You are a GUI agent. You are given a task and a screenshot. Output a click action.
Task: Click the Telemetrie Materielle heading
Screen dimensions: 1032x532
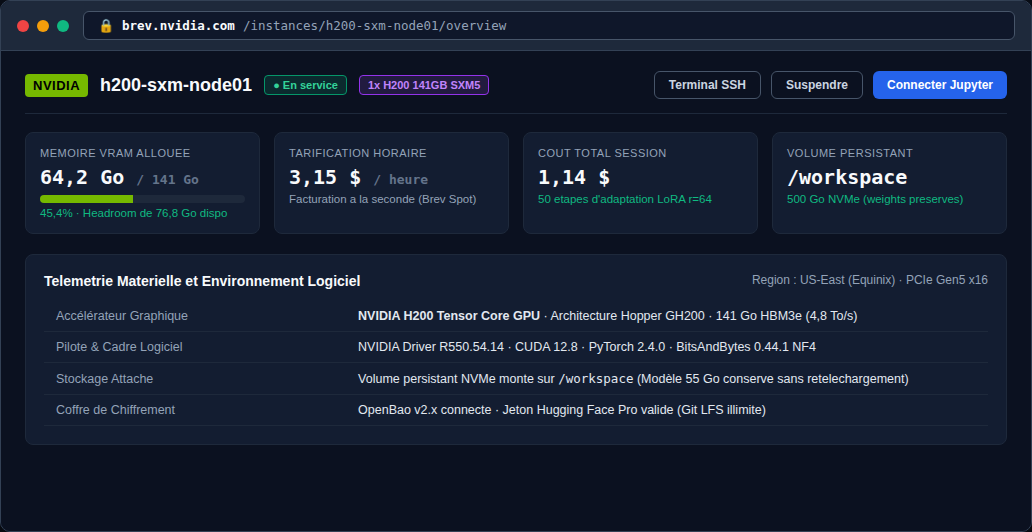click(x=202, y=281)
